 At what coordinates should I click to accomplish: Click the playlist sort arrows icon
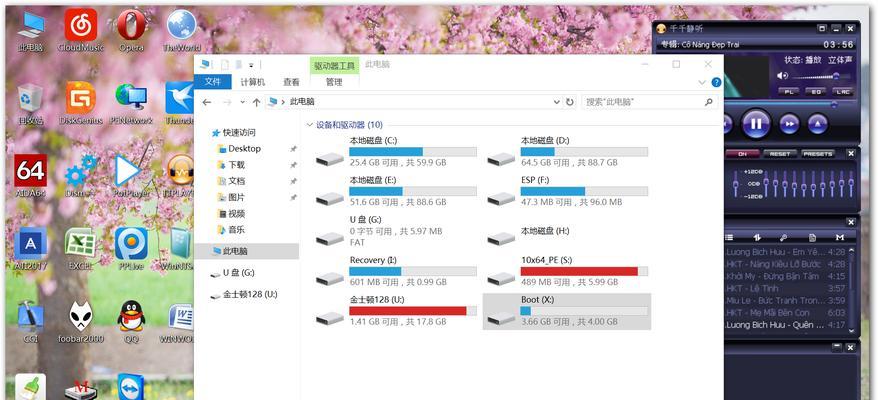pos(757,238)
